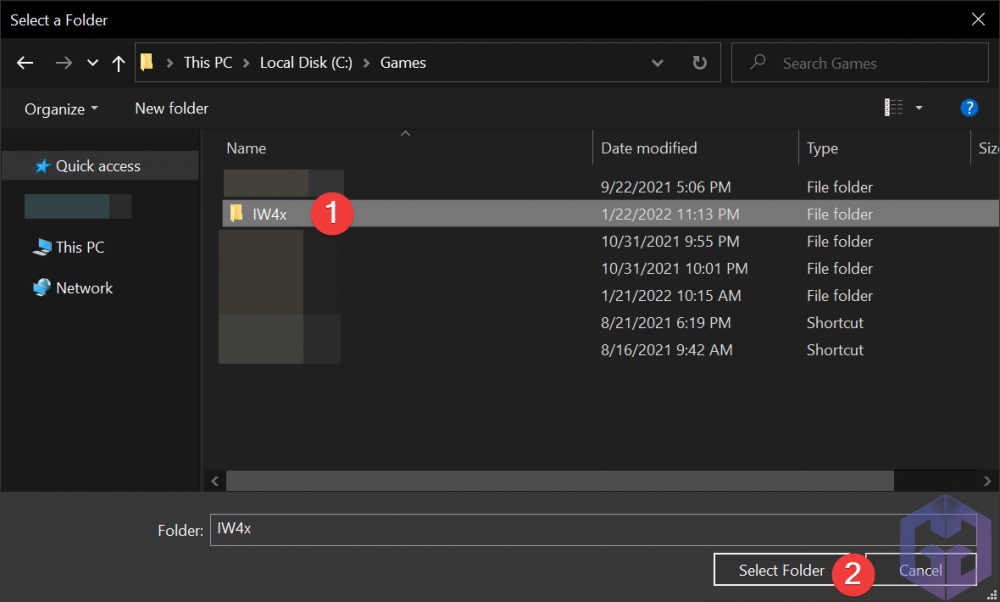Click the horizontal scrollbar in file list
The width and height of the screenshot is (1000, 602).
(x=560, y=481)
